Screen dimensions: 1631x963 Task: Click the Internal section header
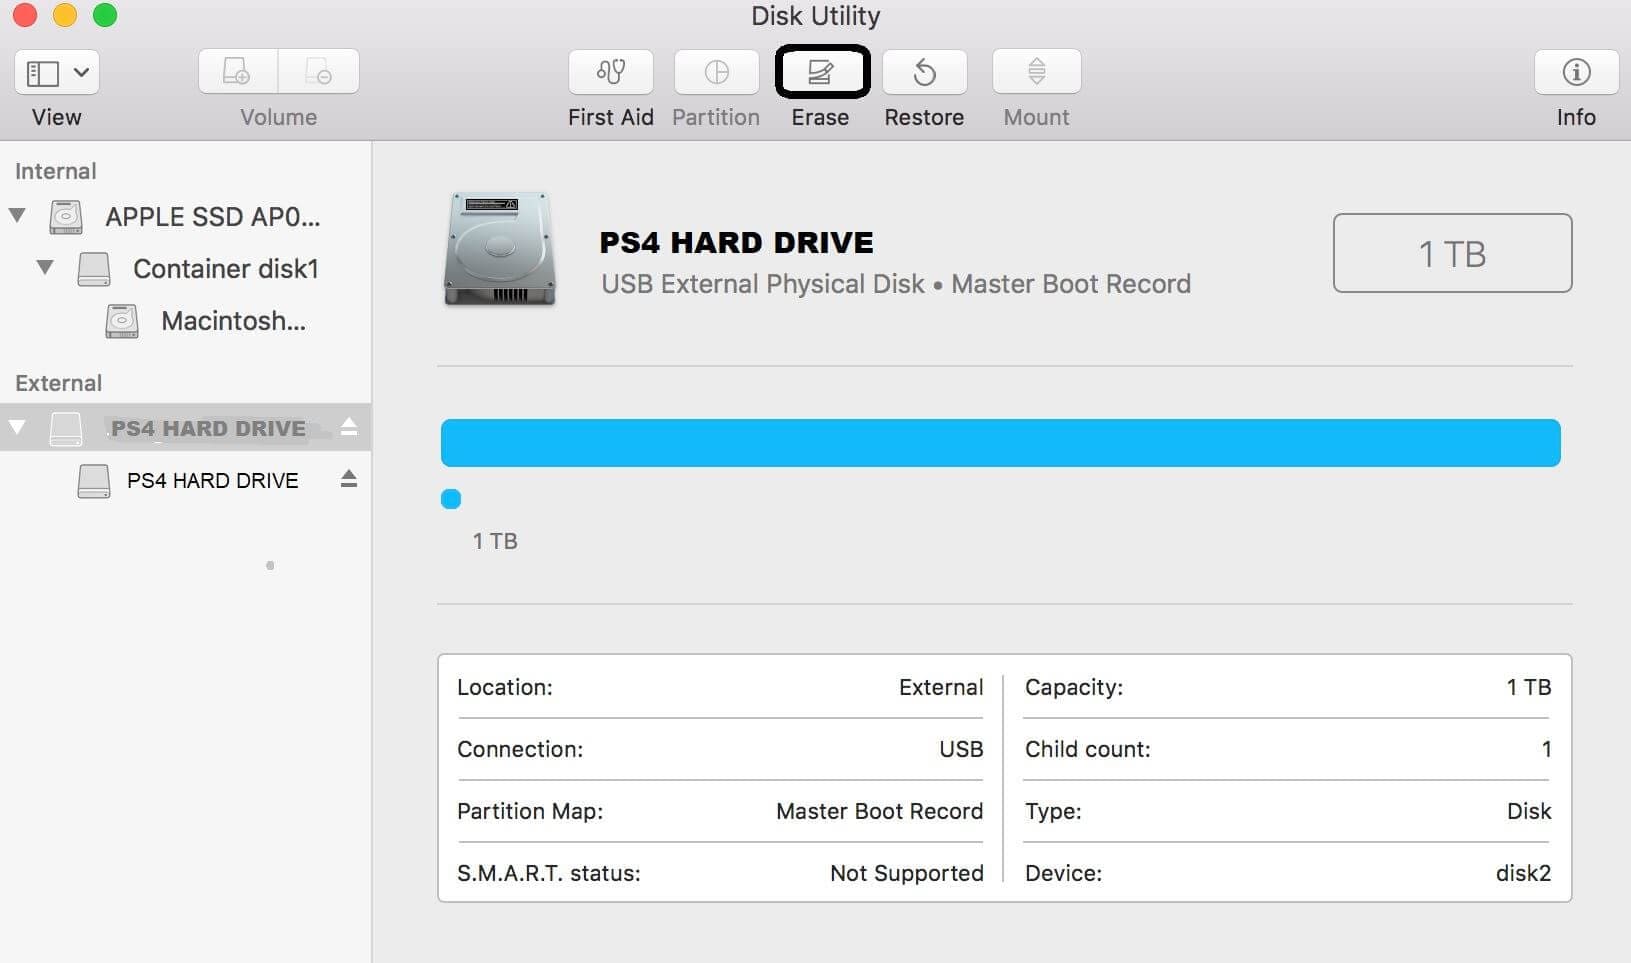click(56, 171)
